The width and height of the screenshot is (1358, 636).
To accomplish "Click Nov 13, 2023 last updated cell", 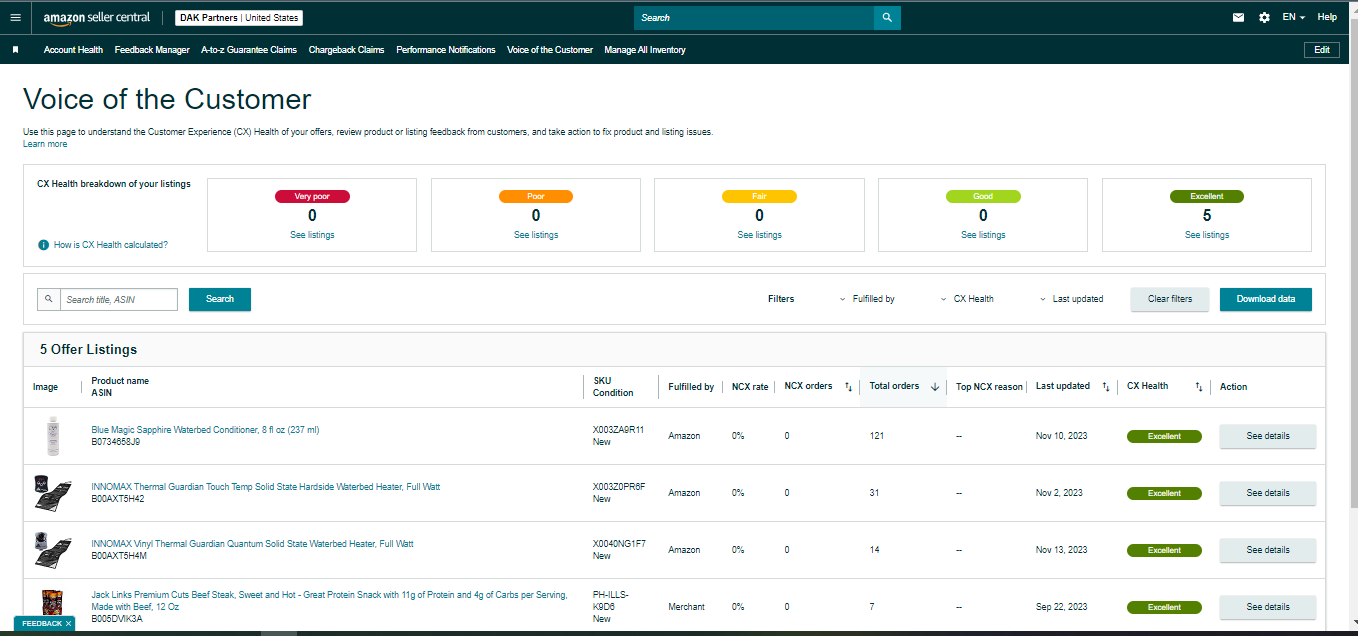I will pos(1060,550).
